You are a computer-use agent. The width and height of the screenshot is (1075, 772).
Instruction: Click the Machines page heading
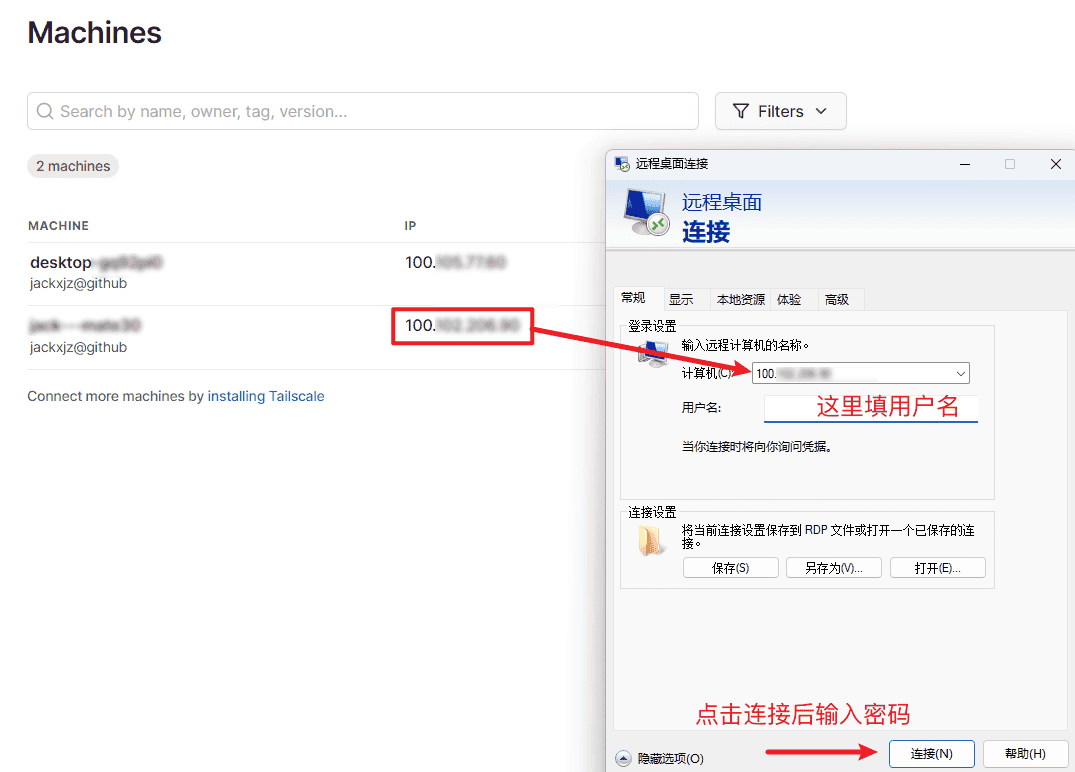[95, 33]
